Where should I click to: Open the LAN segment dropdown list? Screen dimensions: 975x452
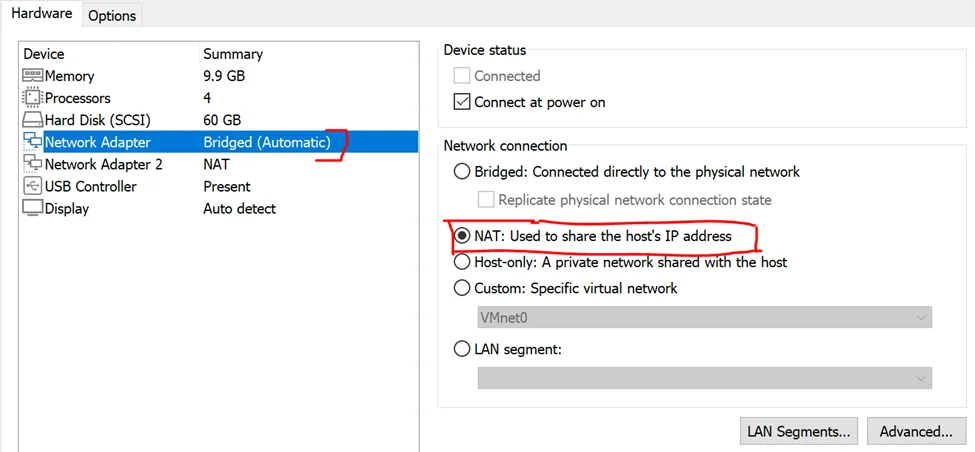(x=705, y=378)
